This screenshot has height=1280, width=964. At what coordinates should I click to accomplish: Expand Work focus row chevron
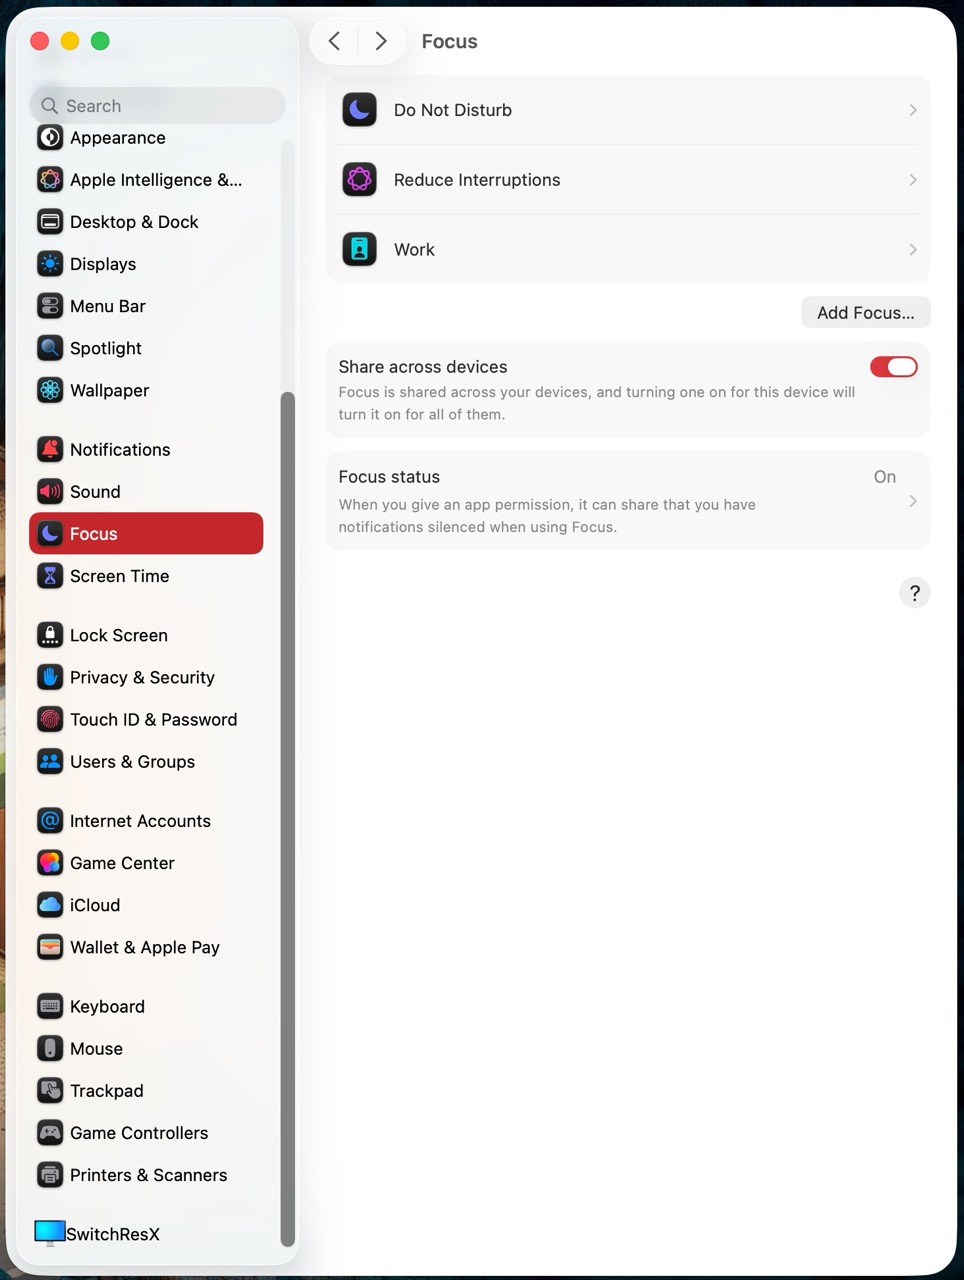[x=913, y=250]
